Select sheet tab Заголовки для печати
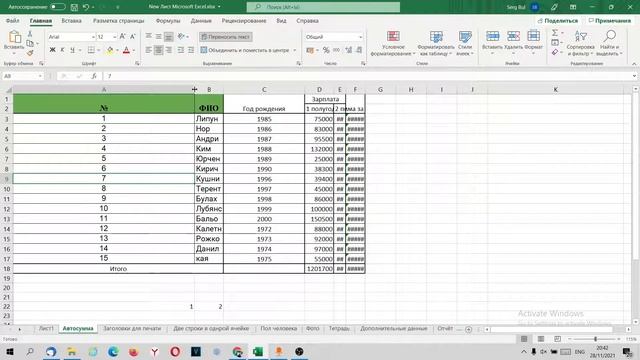The image size is (640, 360). 132,329
